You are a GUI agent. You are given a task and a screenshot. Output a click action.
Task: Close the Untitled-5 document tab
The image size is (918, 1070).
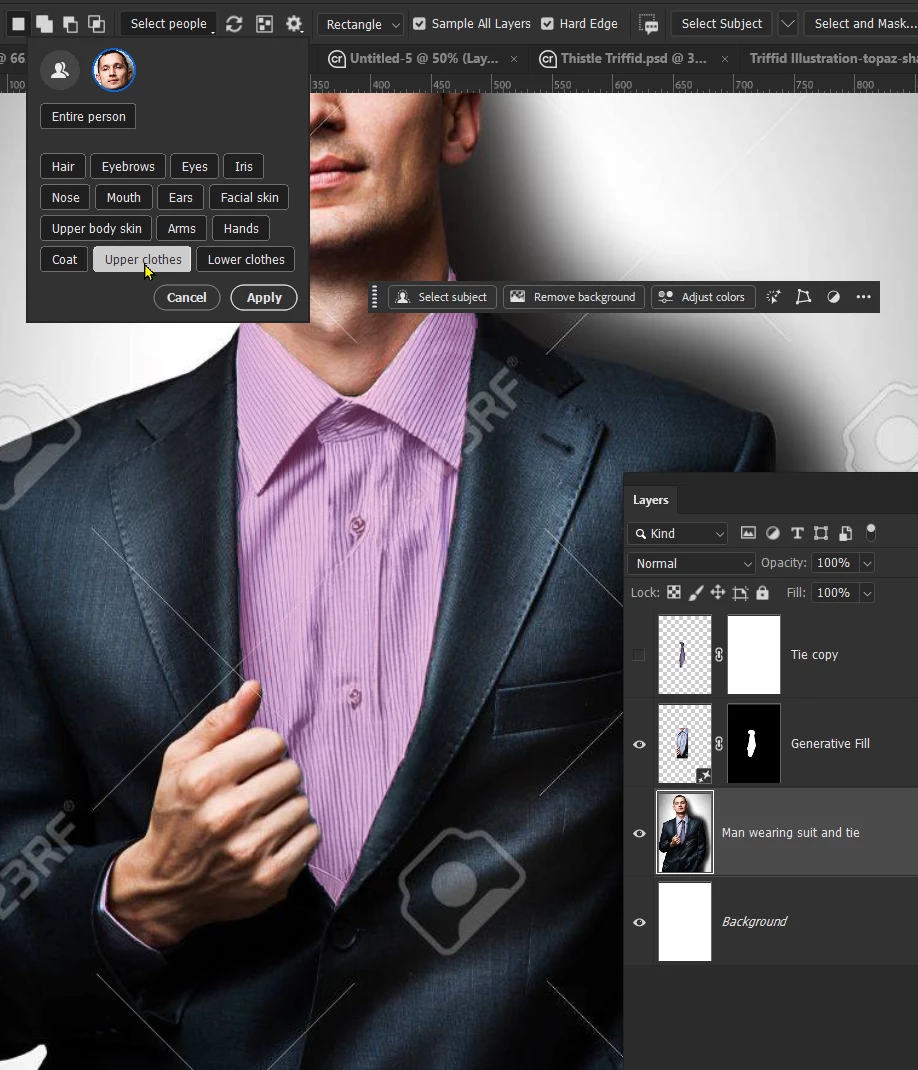(x=514, y=59)
